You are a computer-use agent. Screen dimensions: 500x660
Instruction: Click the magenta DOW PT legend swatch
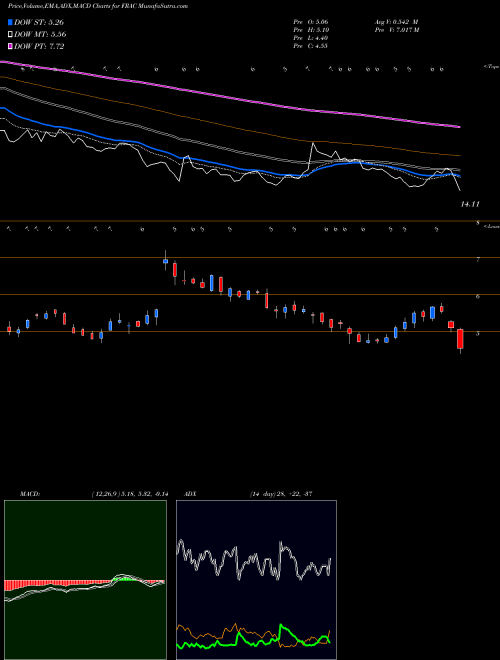[x=10, y=47]
